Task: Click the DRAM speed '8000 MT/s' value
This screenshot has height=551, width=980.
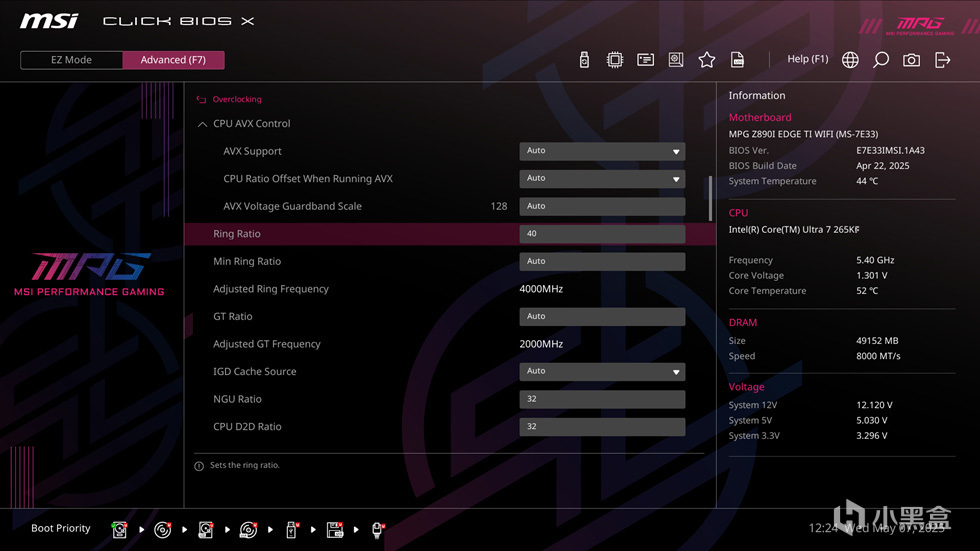Action: (878, 357)
